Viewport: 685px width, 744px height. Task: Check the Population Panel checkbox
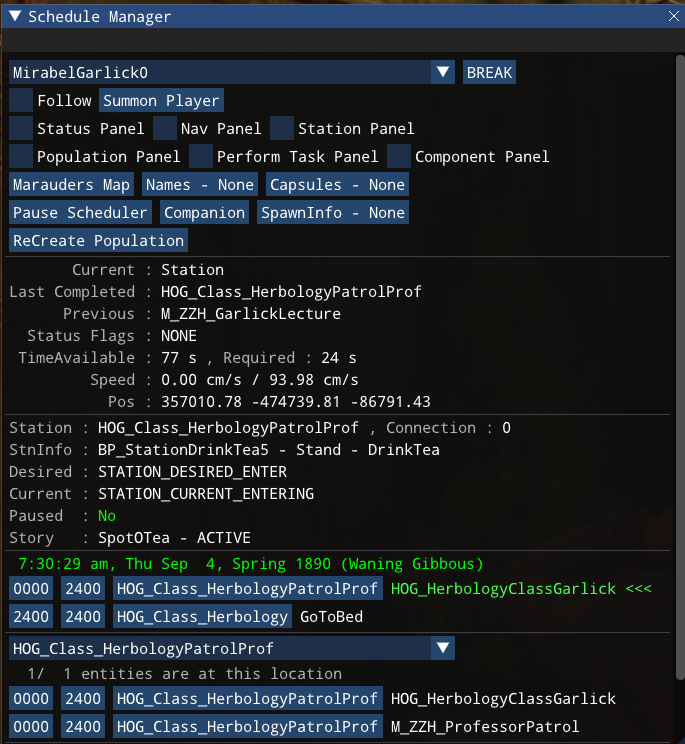(x=21, y=156)
